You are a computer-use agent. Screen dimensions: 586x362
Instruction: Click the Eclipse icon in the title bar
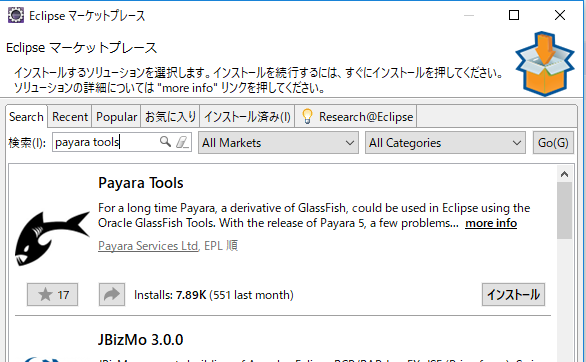(x=16, y=15)
